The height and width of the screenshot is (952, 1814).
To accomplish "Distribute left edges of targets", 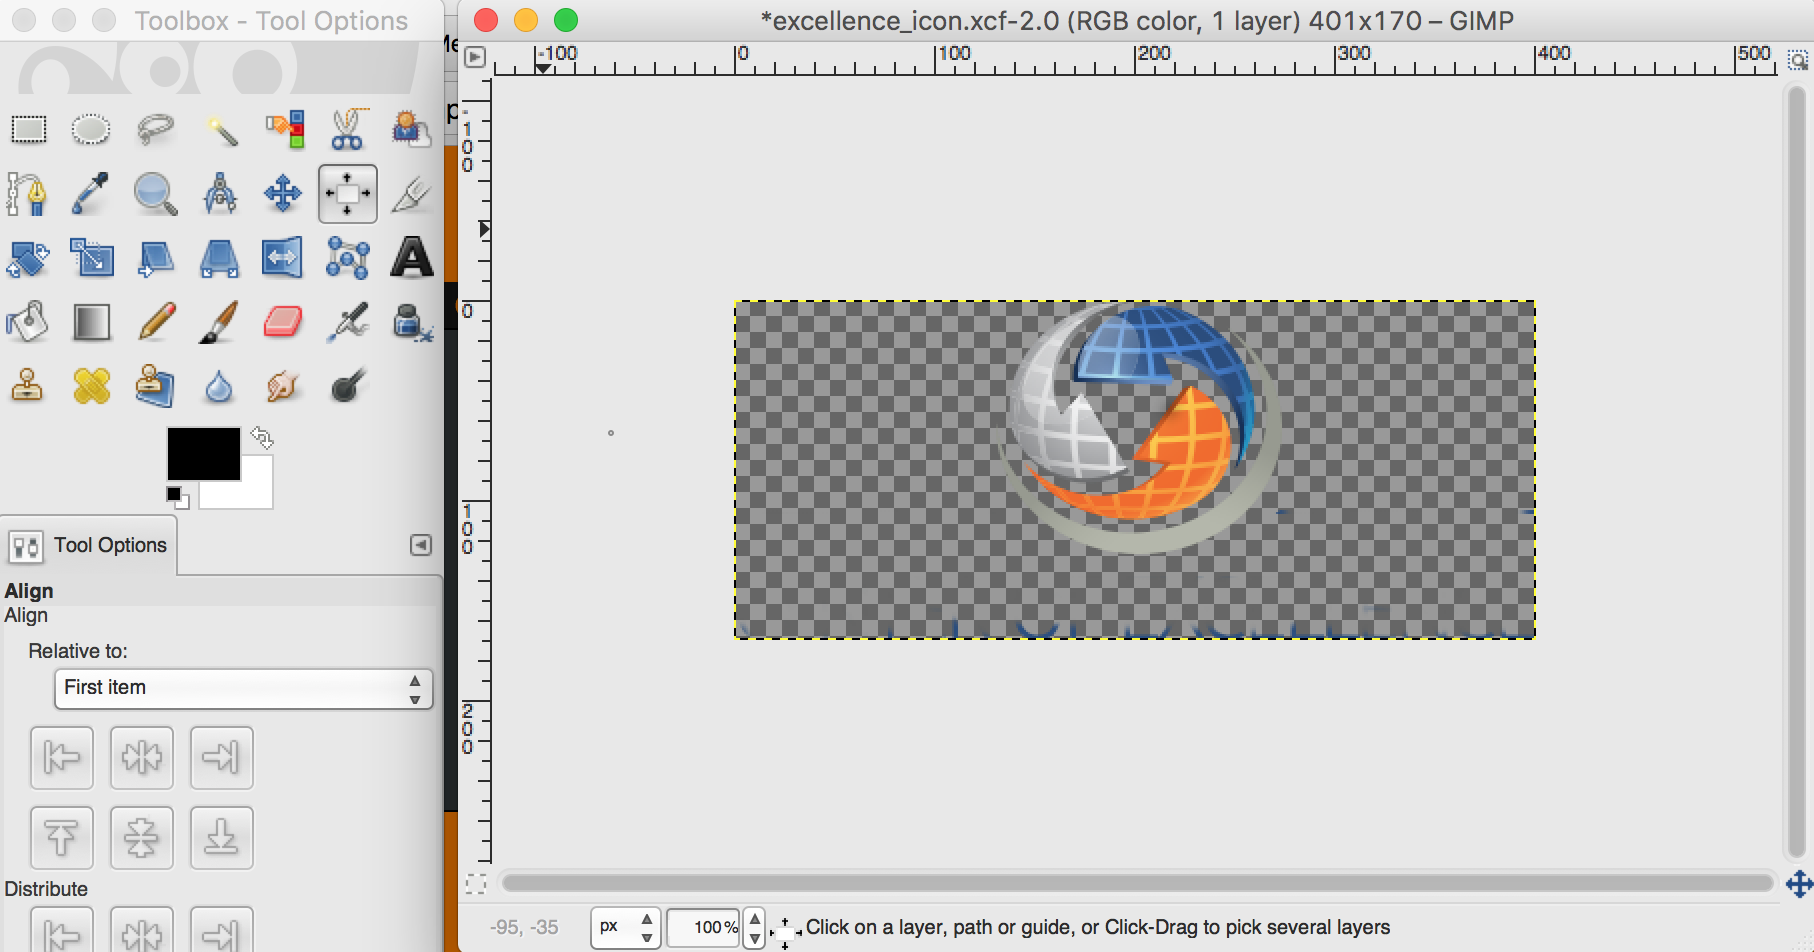I will pos(62,930).
